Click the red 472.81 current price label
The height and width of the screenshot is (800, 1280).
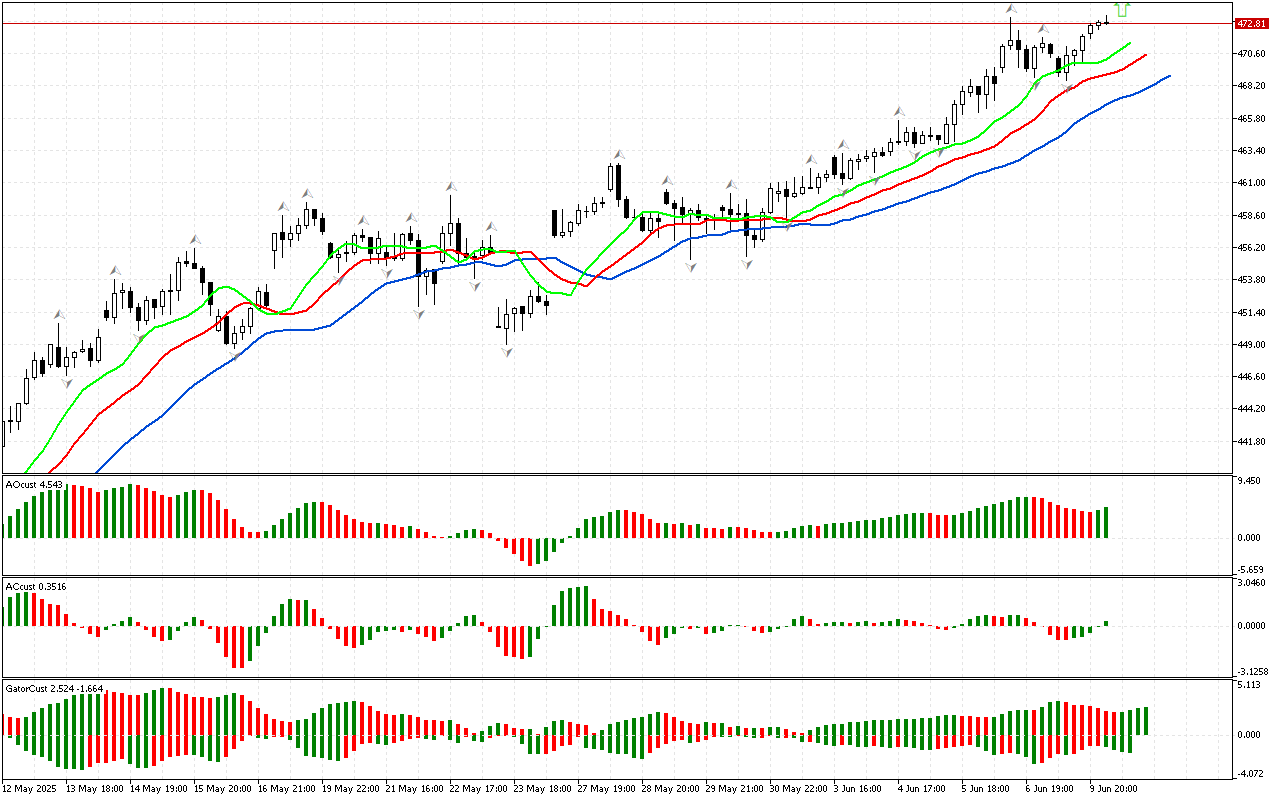point(1247,23)
